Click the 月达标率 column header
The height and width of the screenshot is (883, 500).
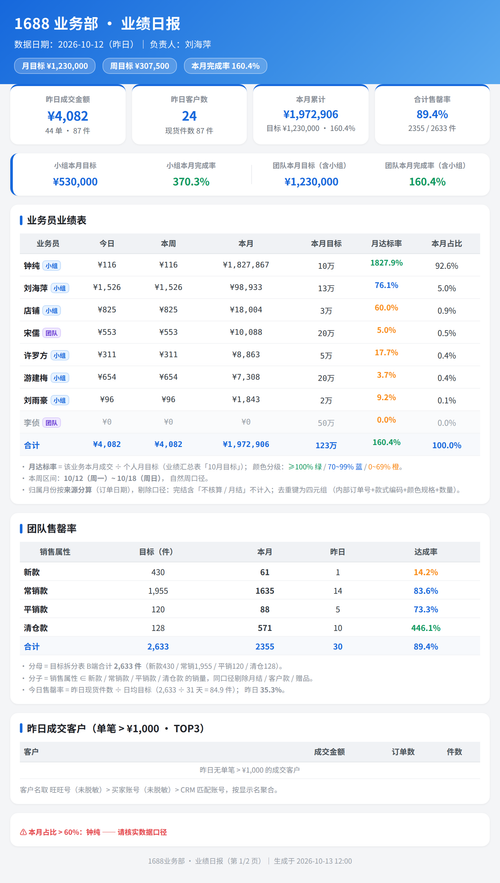[x=386, y=244]
